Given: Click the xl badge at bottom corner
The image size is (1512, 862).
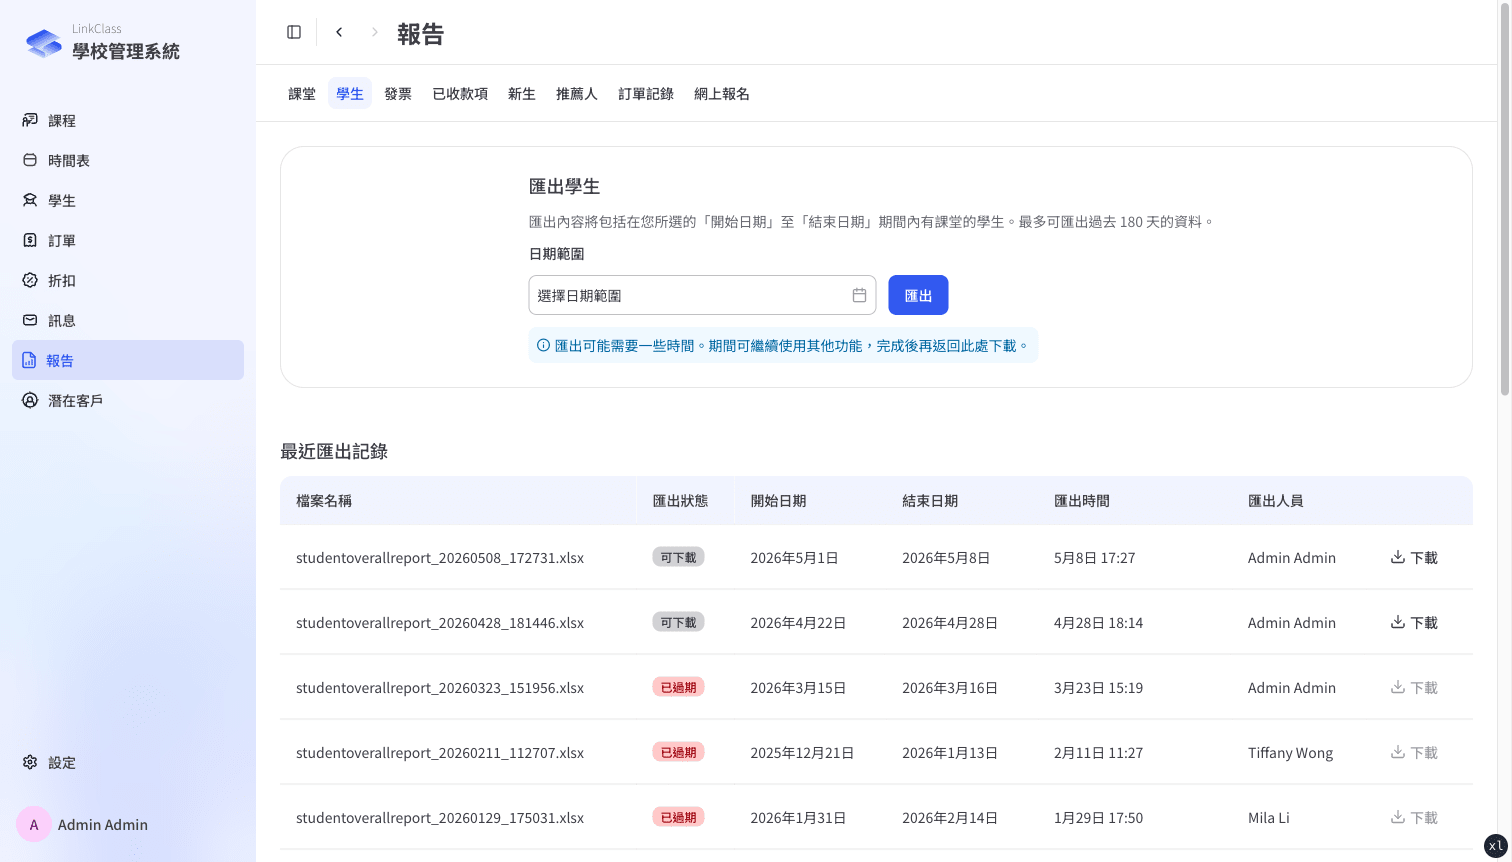Looking at the screenshot, I should point(1495,845).
